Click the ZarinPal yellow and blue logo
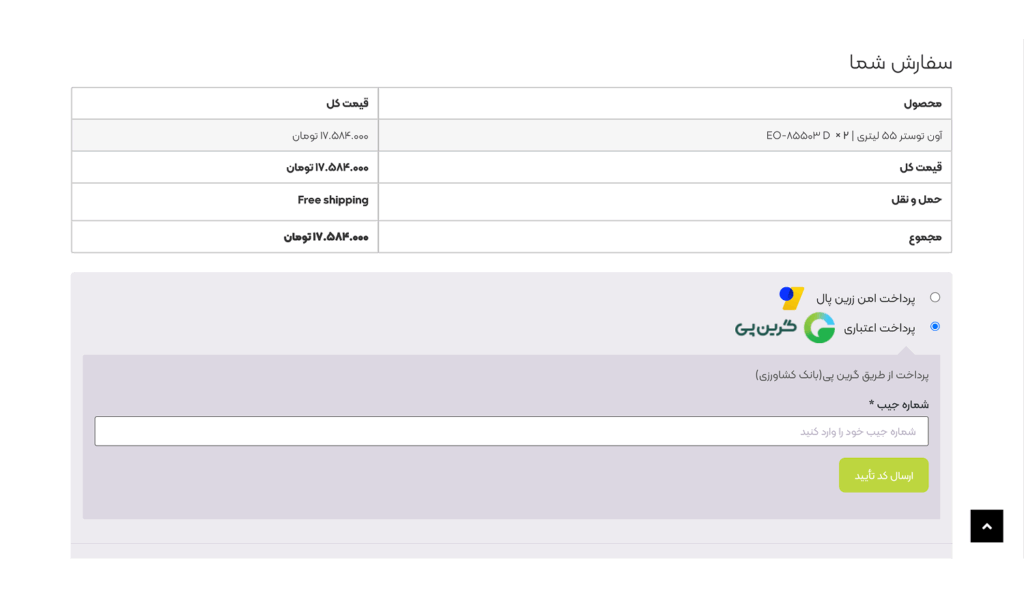This screenshot has height=597, width=1024. (x=792, y=298)
